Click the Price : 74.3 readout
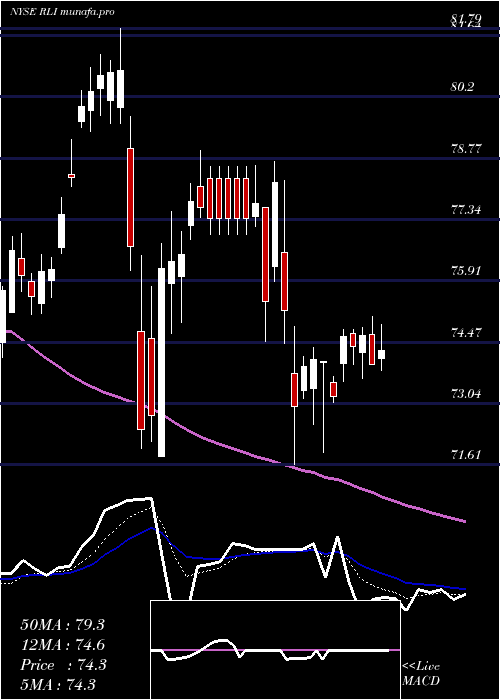 pos(63,665)
